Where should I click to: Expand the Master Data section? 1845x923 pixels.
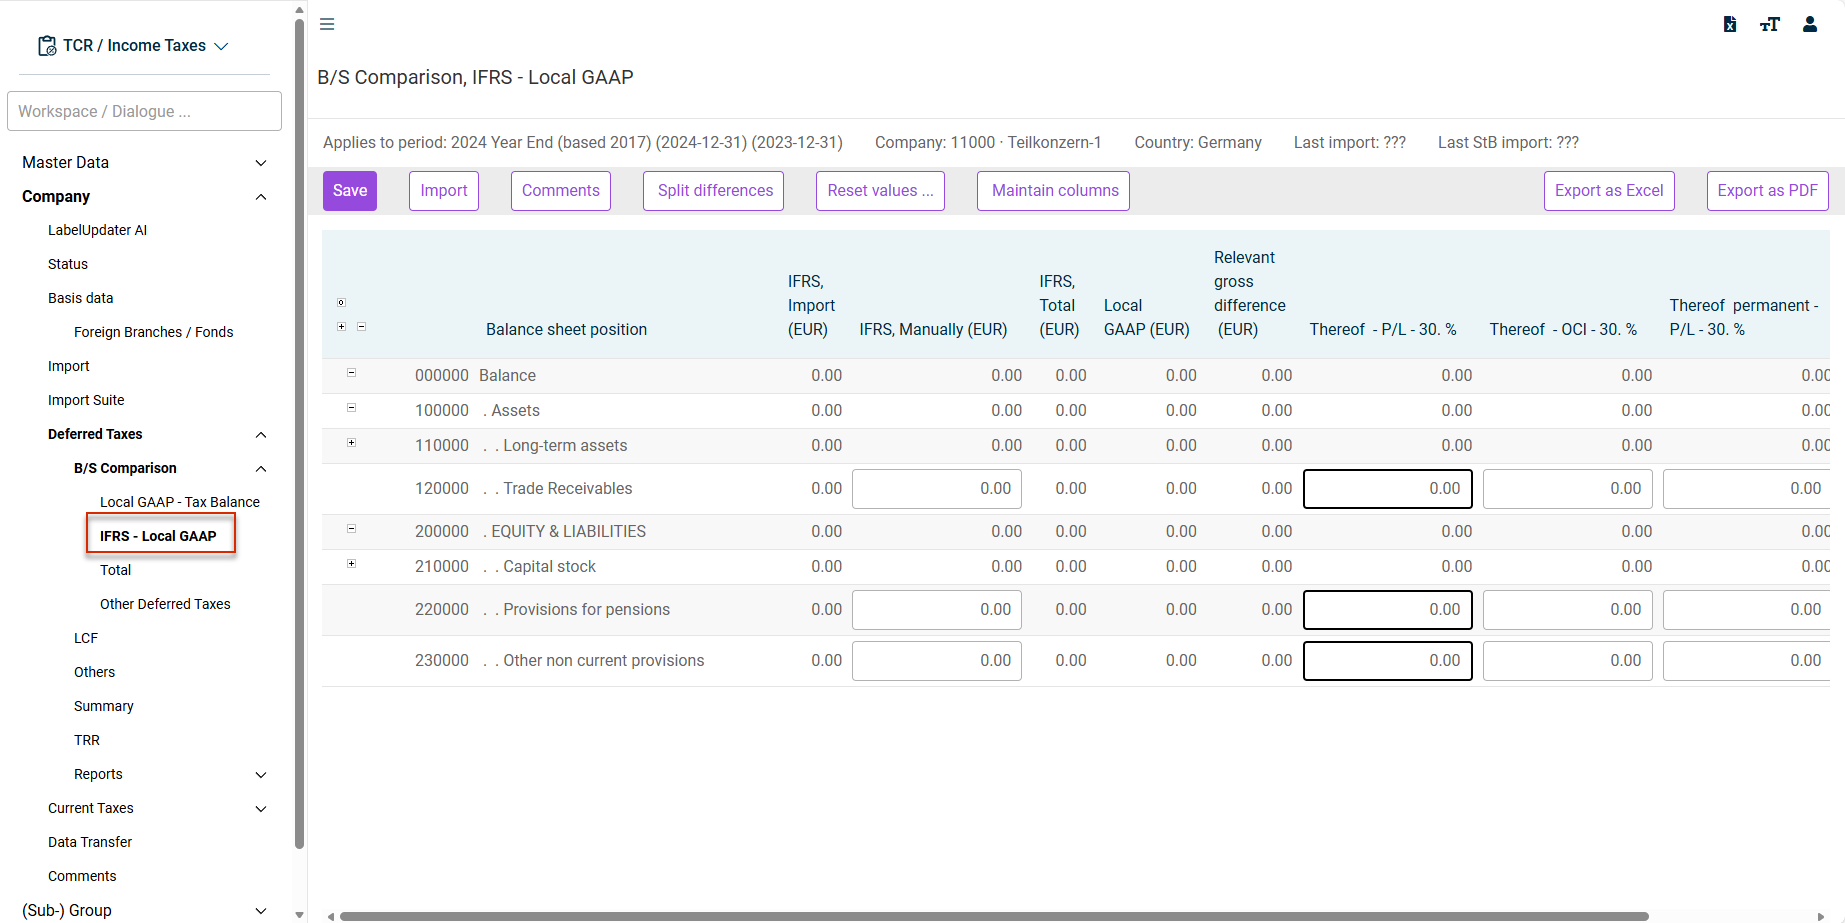[261, 163]
